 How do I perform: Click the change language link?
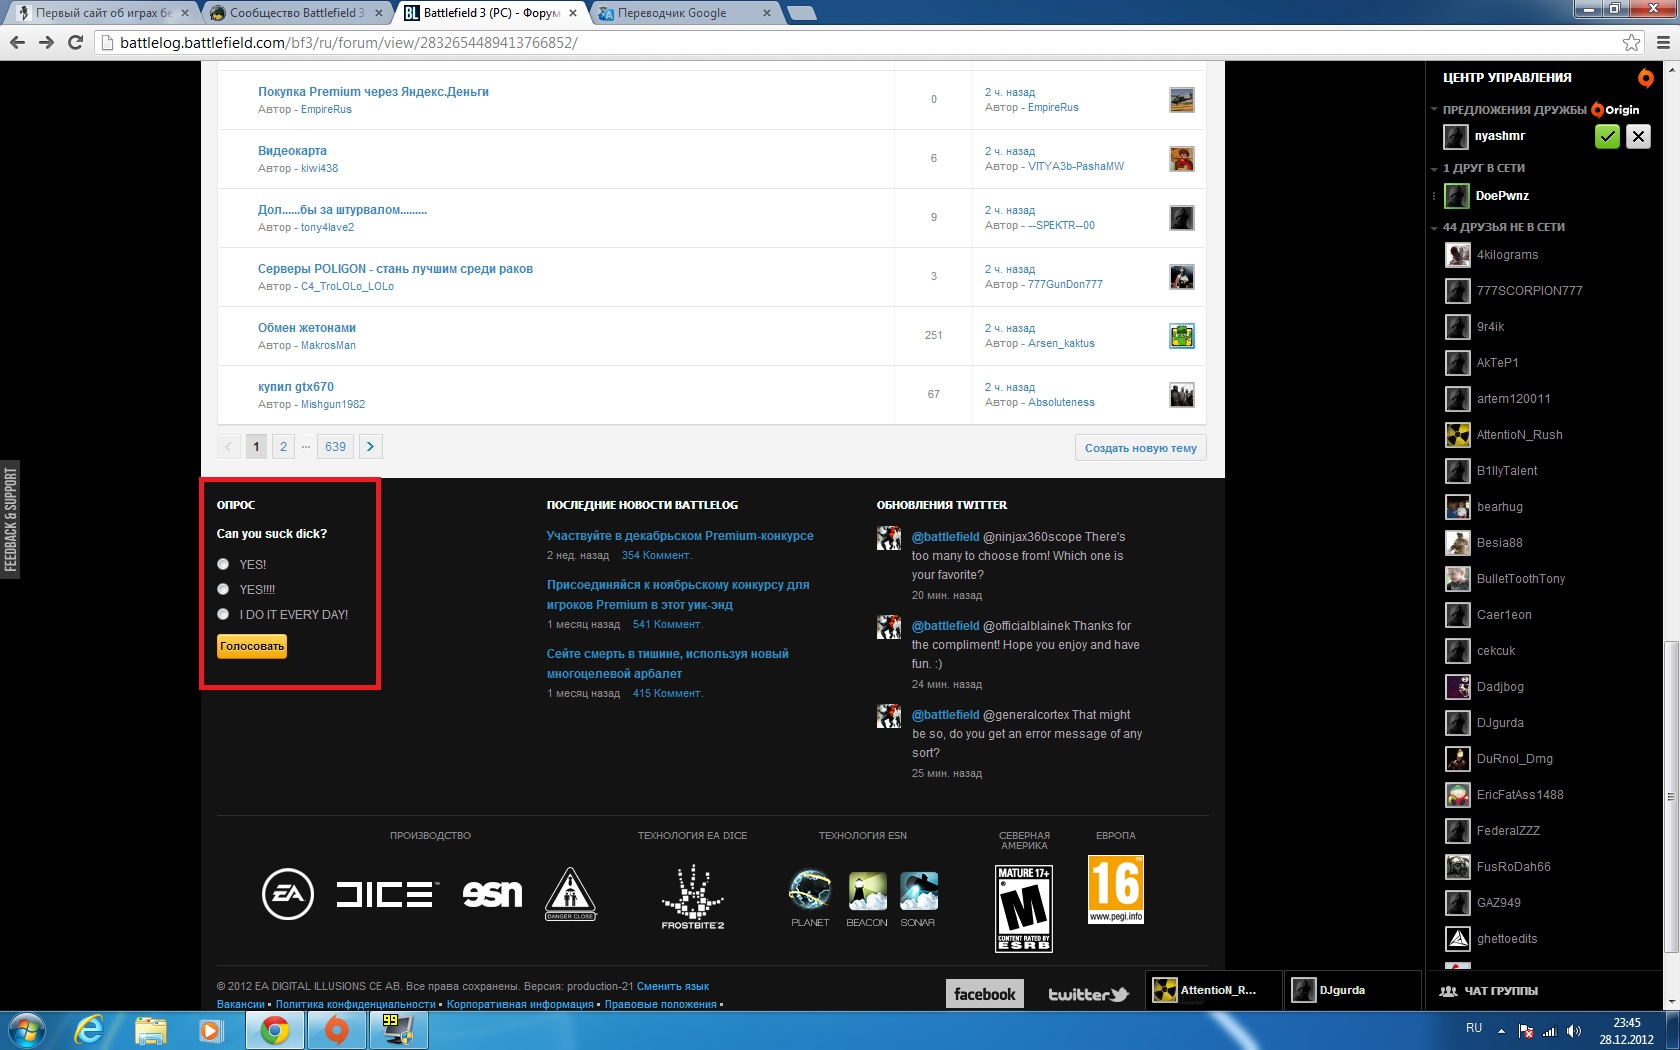[x=673, y=987]
